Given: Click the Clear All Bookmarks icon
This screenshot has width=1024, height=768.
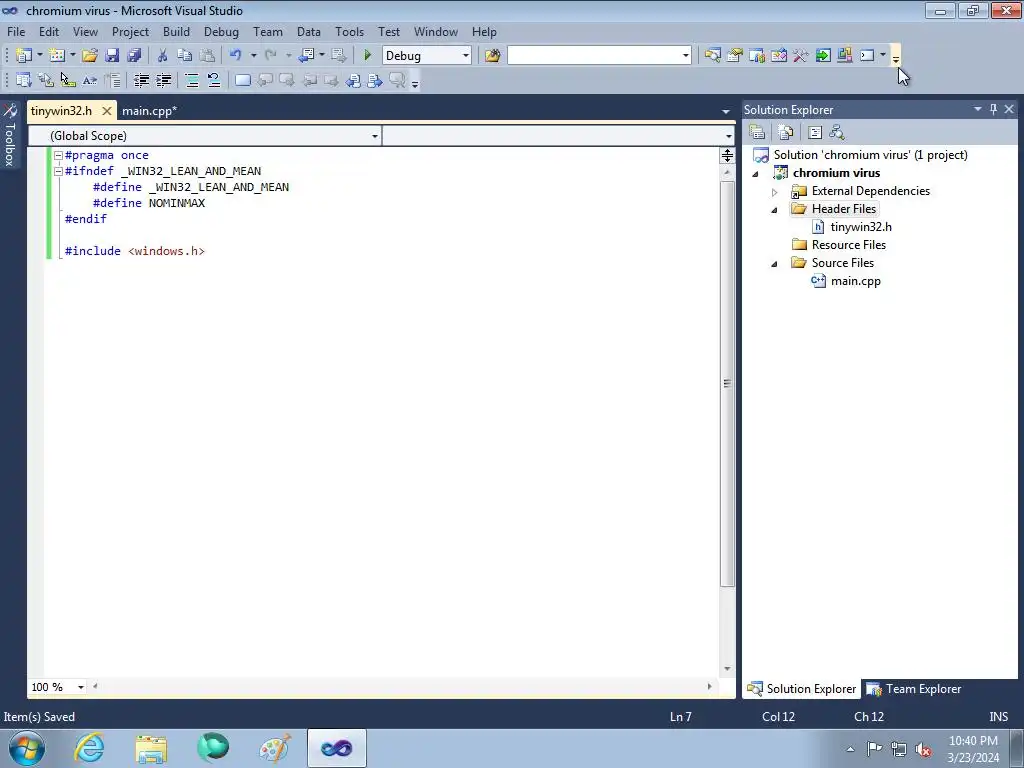Looking at the screenshot, I should pos(397,80).
